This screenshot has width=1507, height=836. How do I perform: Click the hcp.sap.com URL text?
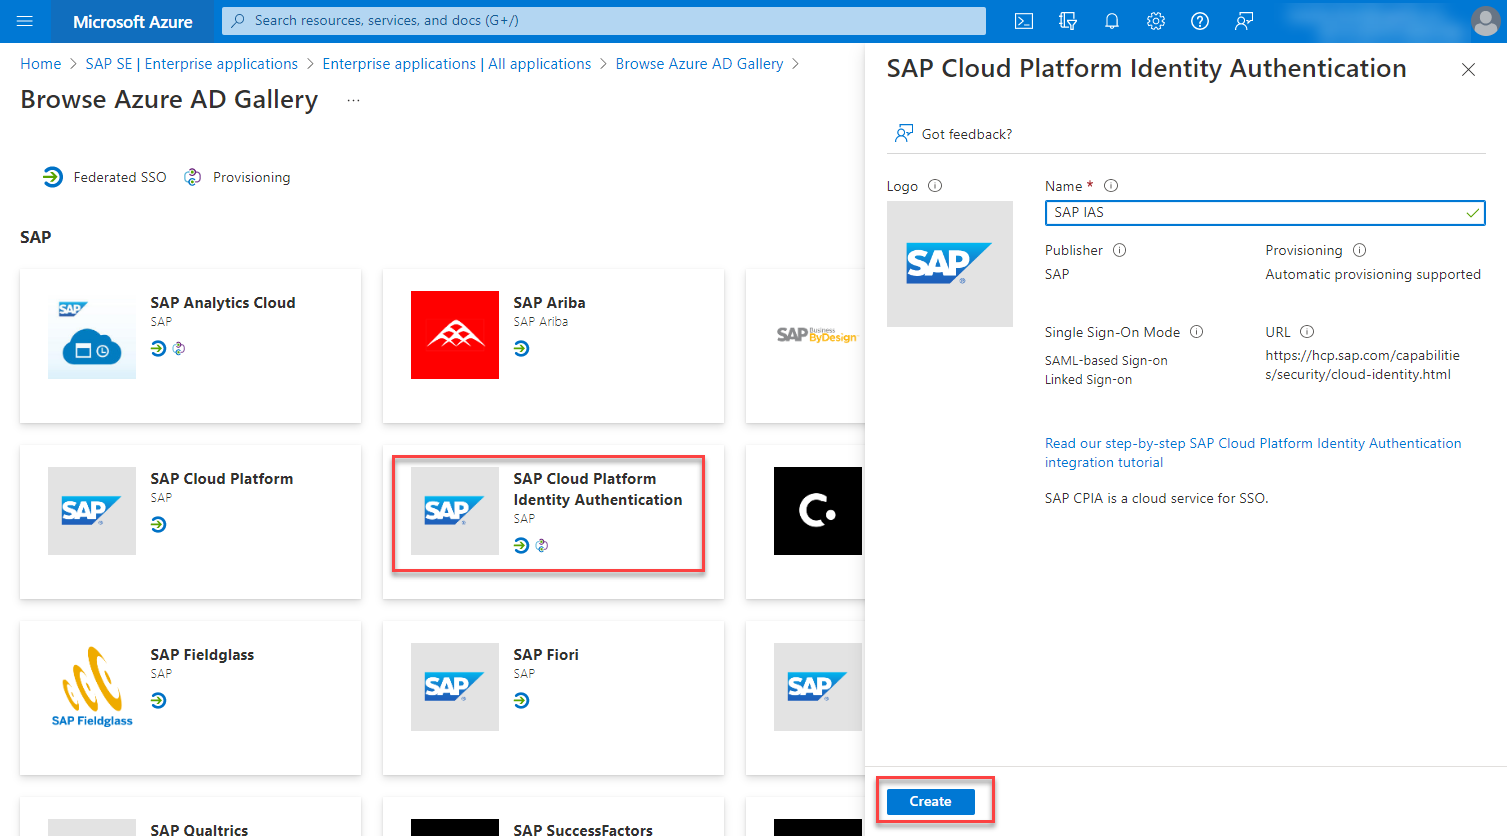[1362, 365]
